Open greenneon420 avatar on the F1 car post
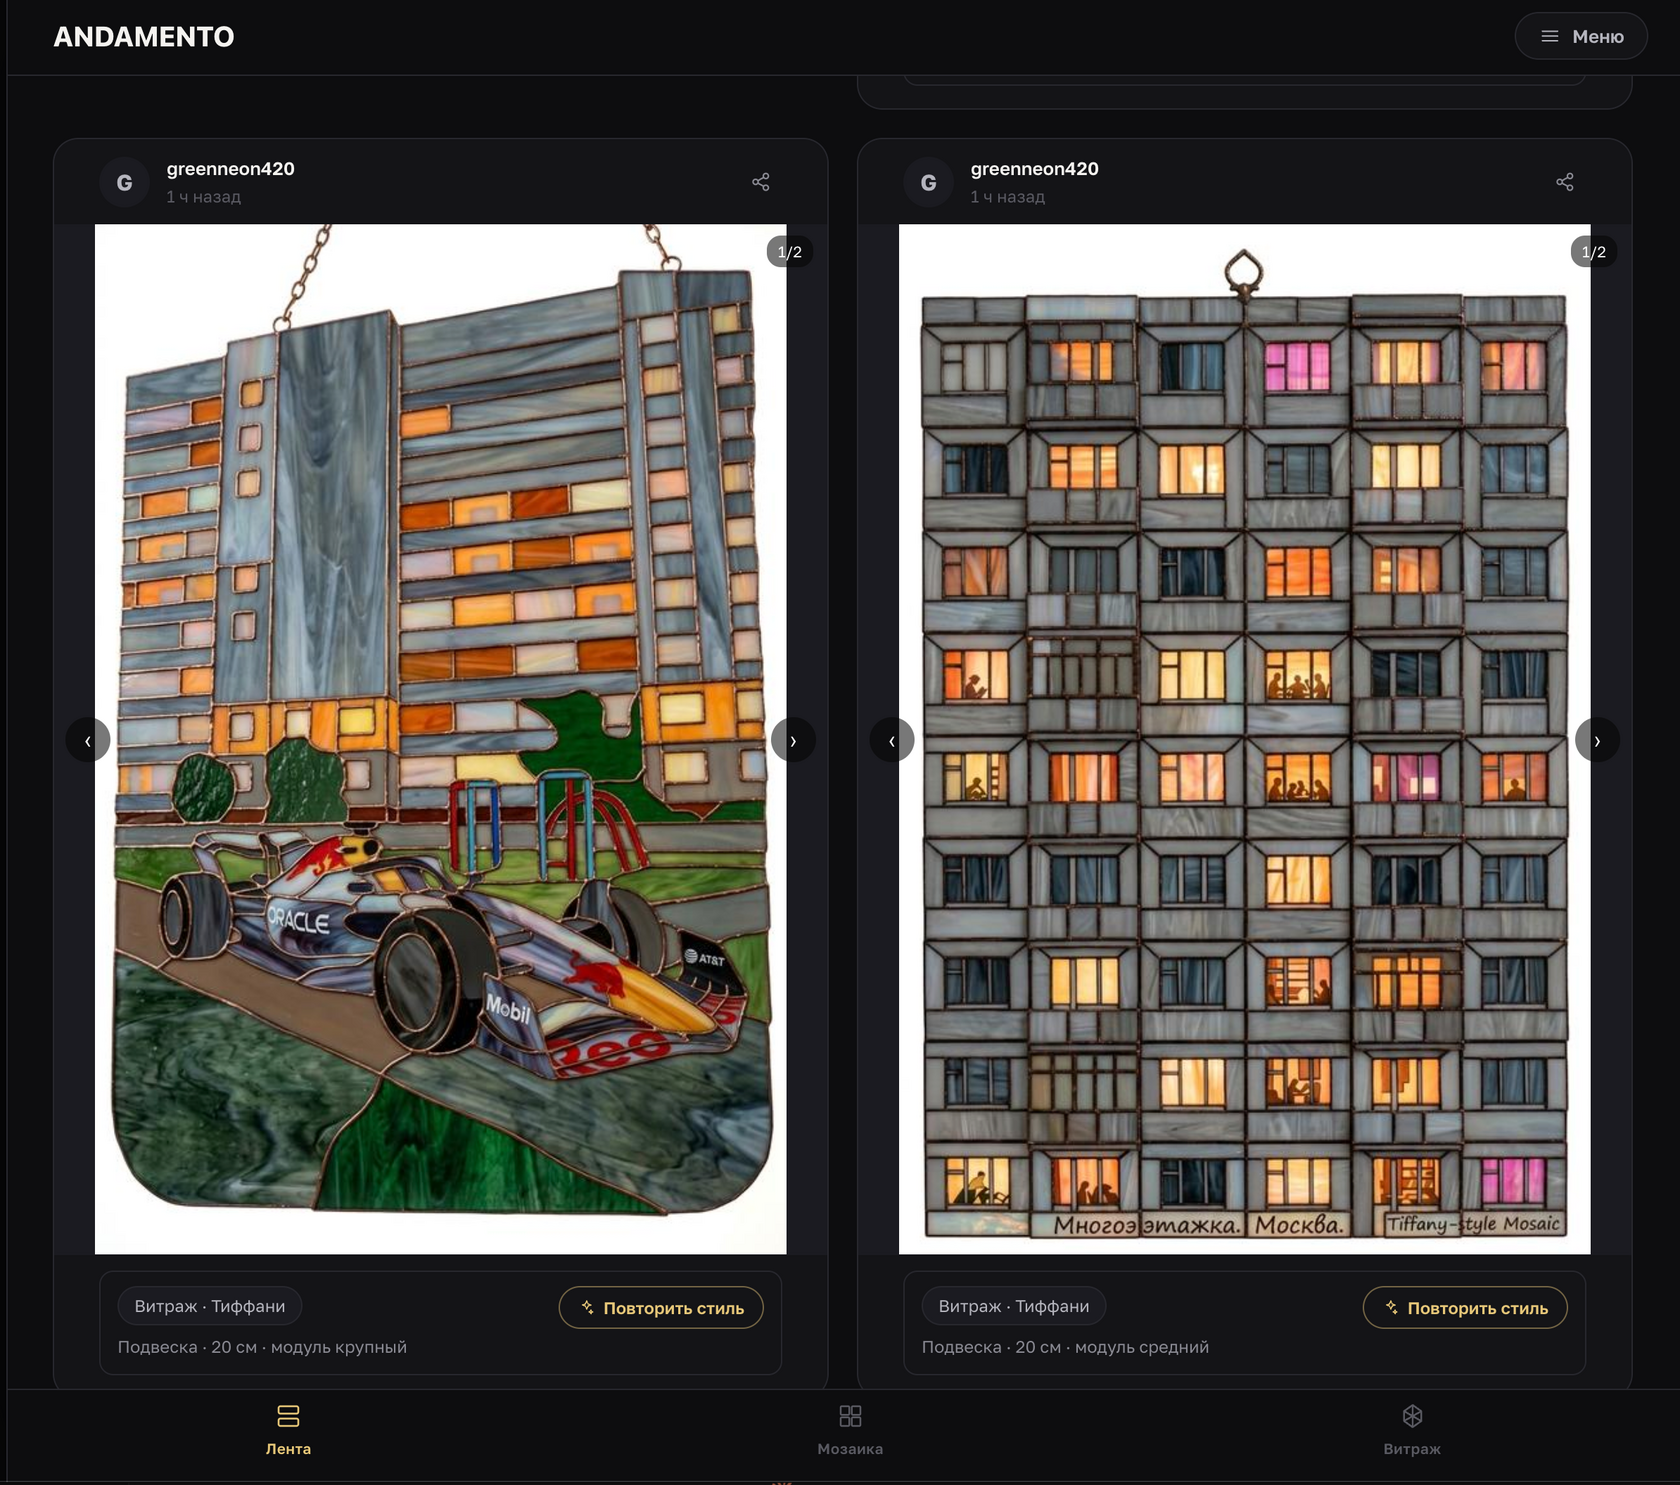This screenshot has width=1680, height=1485. click(124, 182)
